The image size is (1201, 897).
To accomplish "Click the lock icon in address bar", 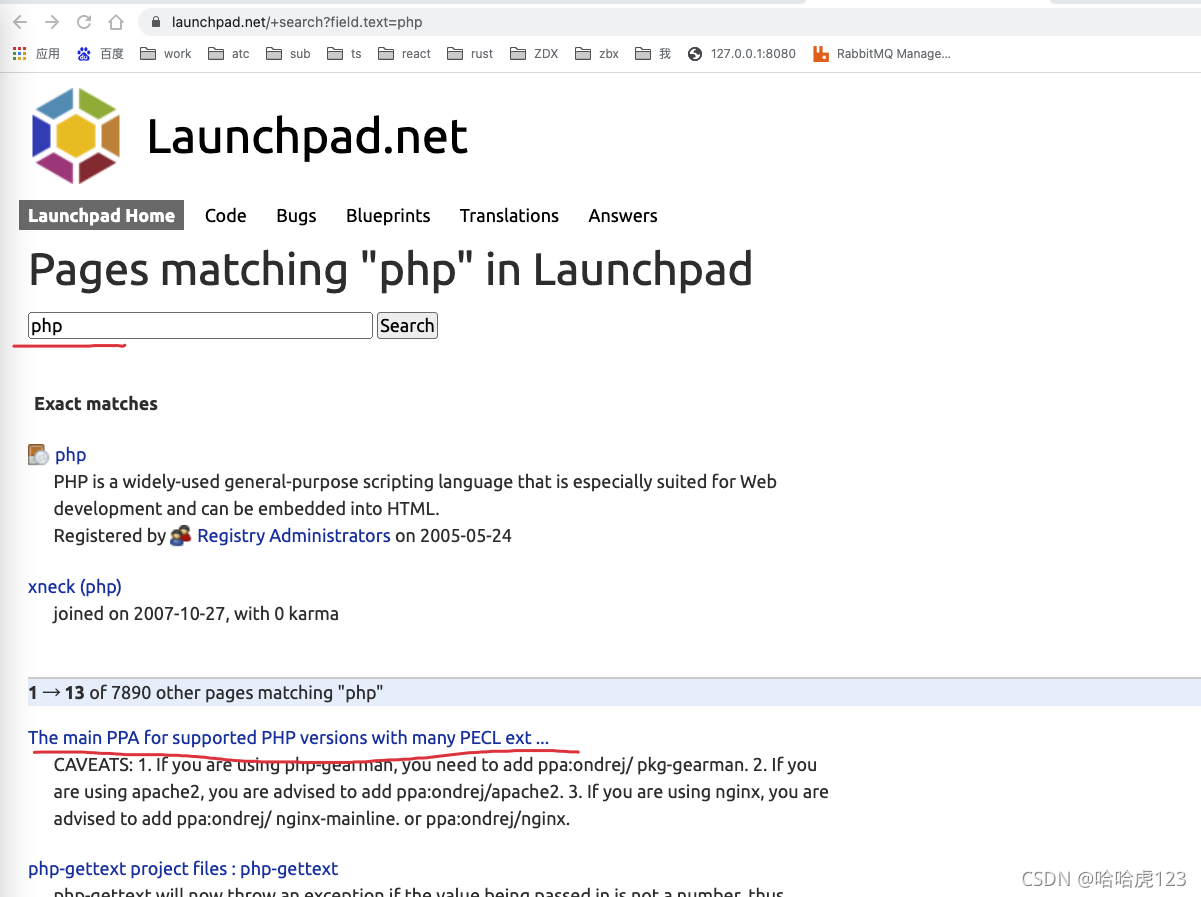I will point(155,22).
